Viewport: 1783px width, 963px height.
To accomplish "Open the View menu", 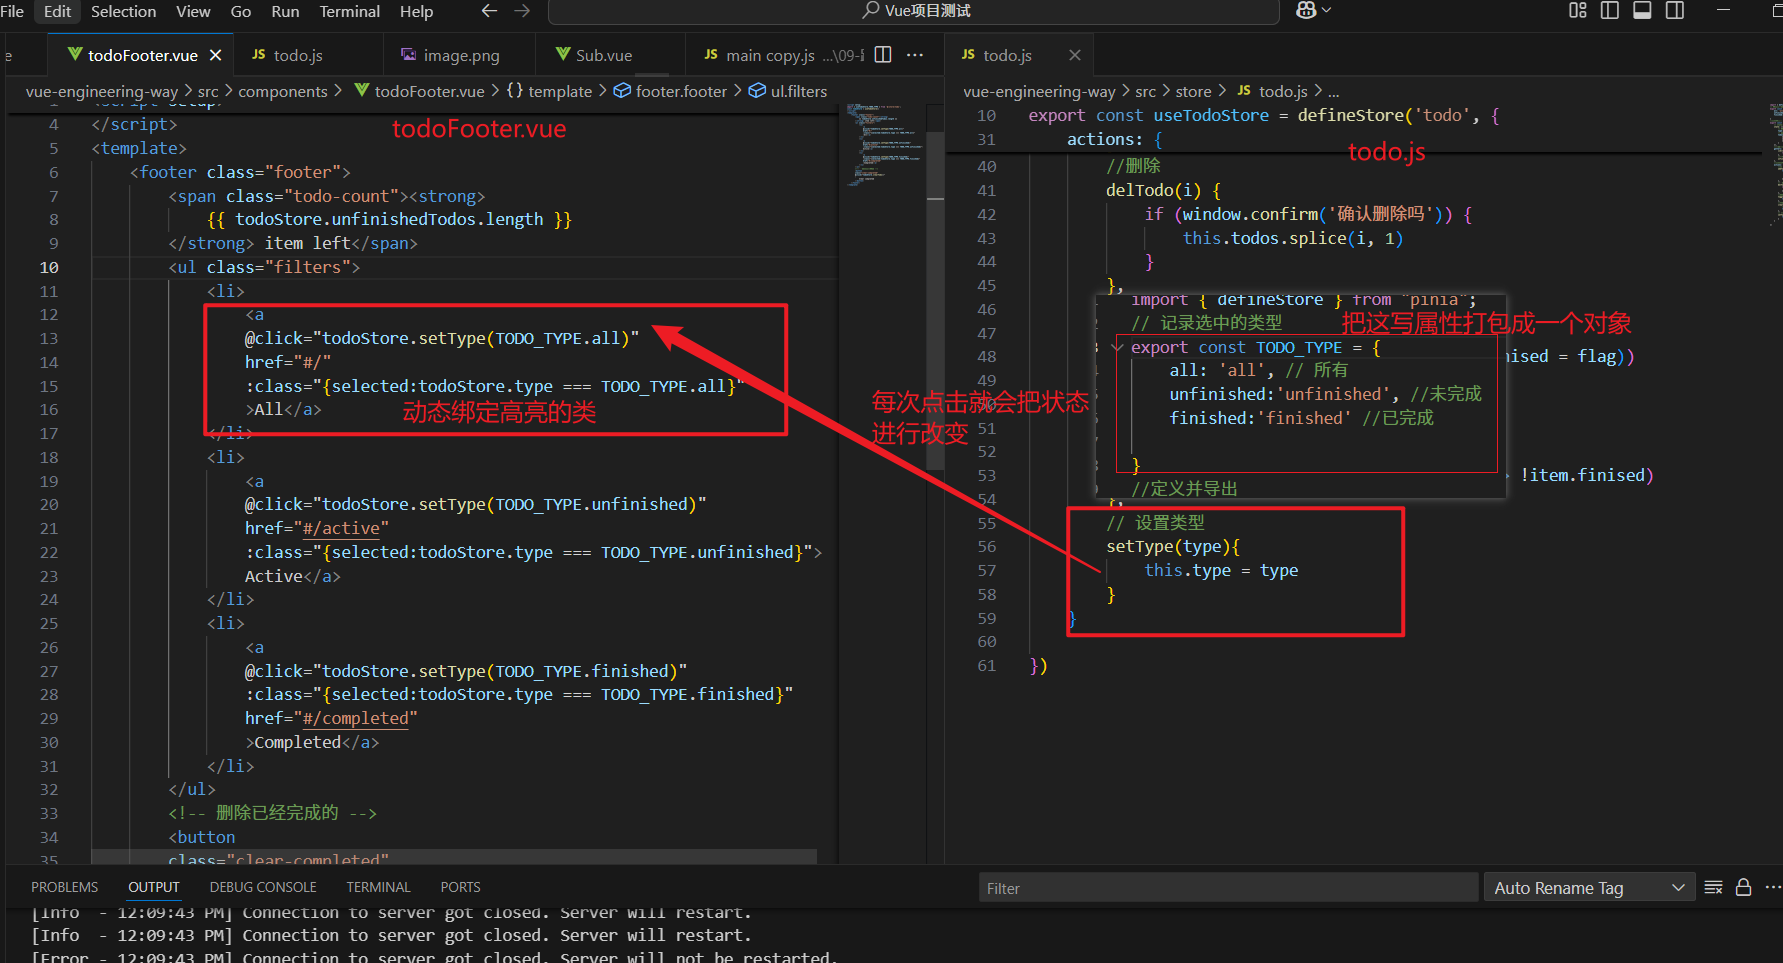I will [193, 11].
